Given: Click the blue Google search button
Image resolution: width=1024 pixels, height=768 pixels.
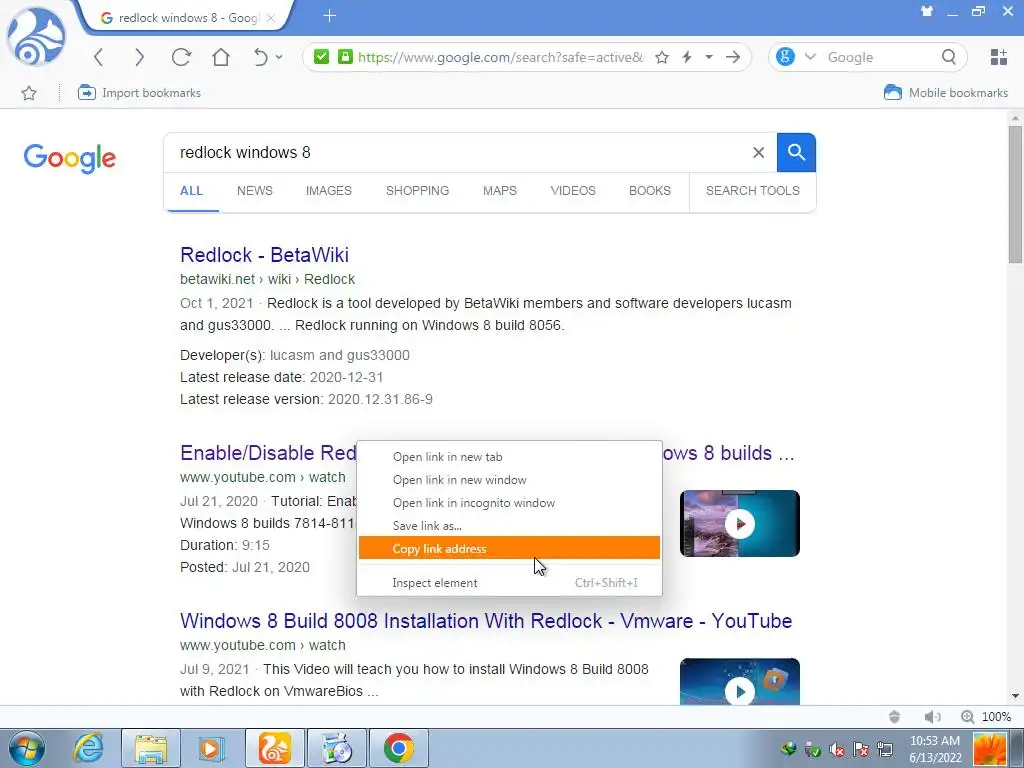Looking at the screenshot, I should pyautogui.click(x=796, y=152).
